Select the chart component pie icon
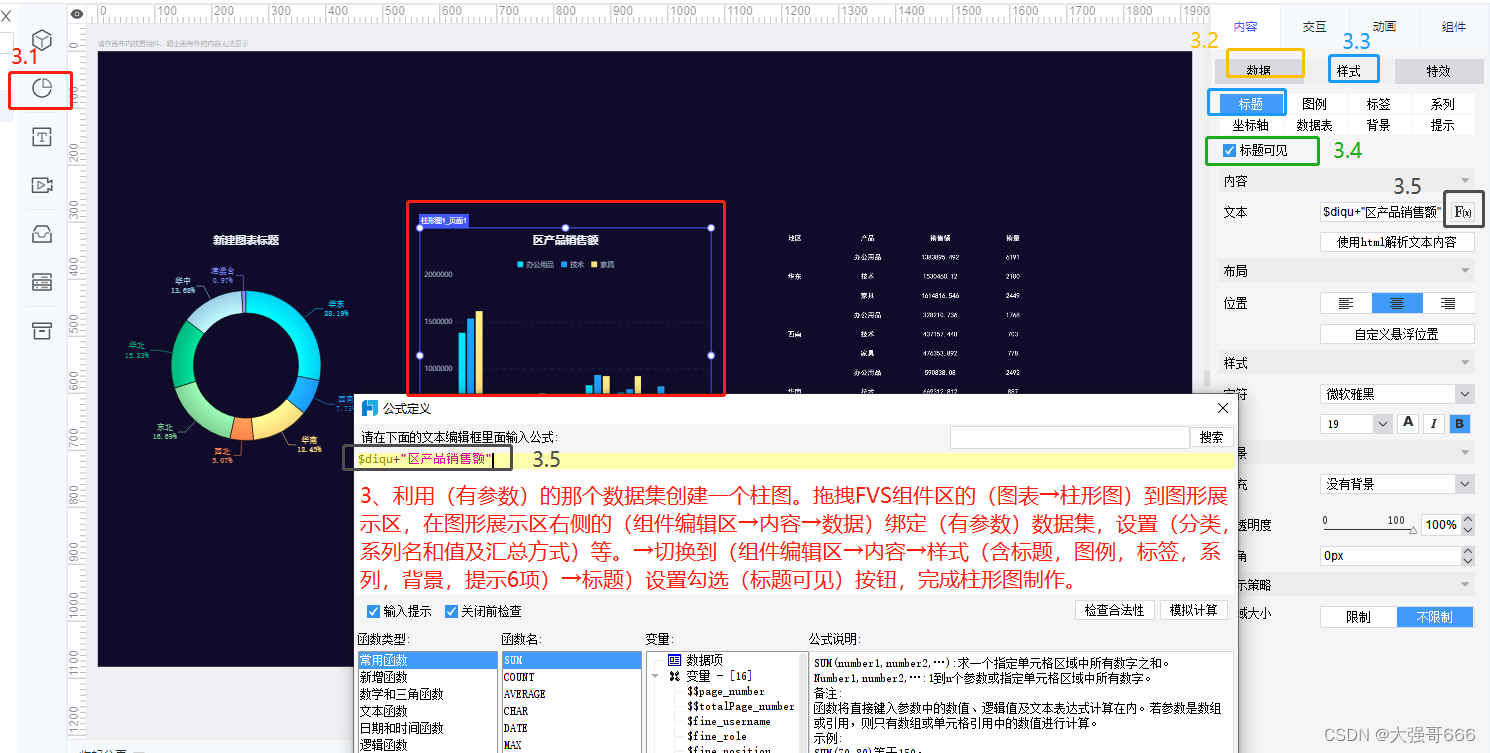 click(x=42, y=88)
